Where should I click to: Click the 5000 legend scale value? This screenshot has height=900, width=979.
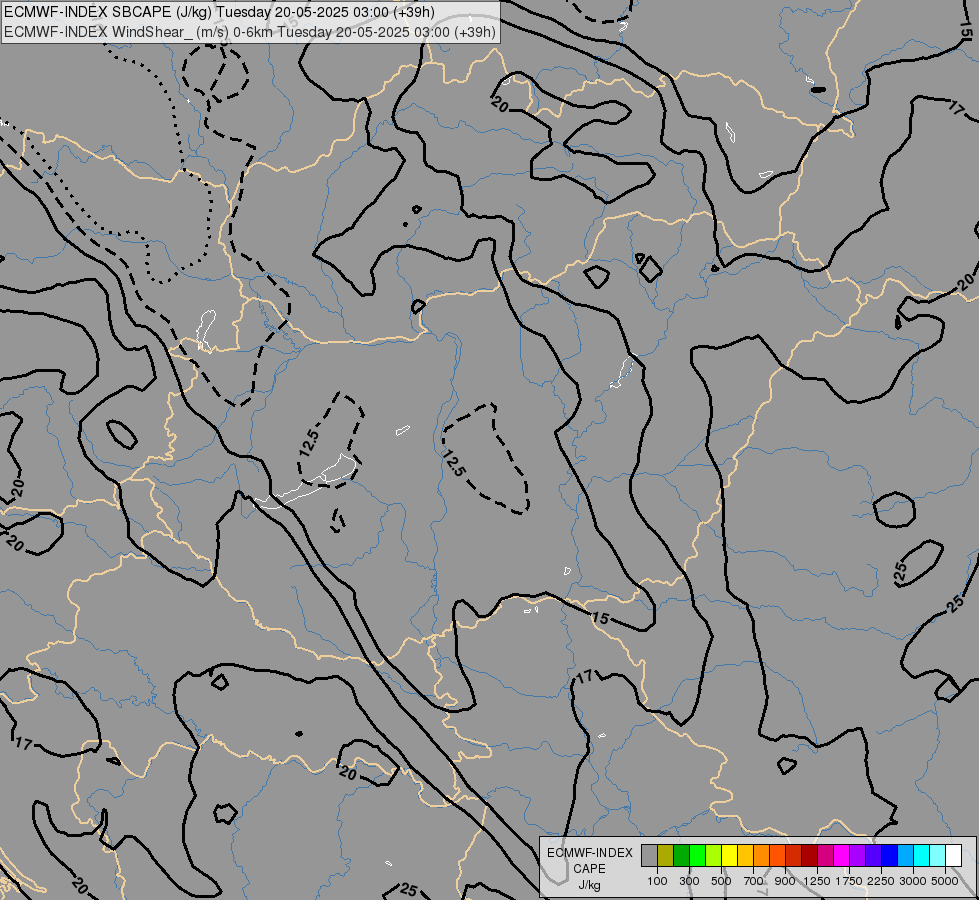pyautogui.click(x=945, y=881)
